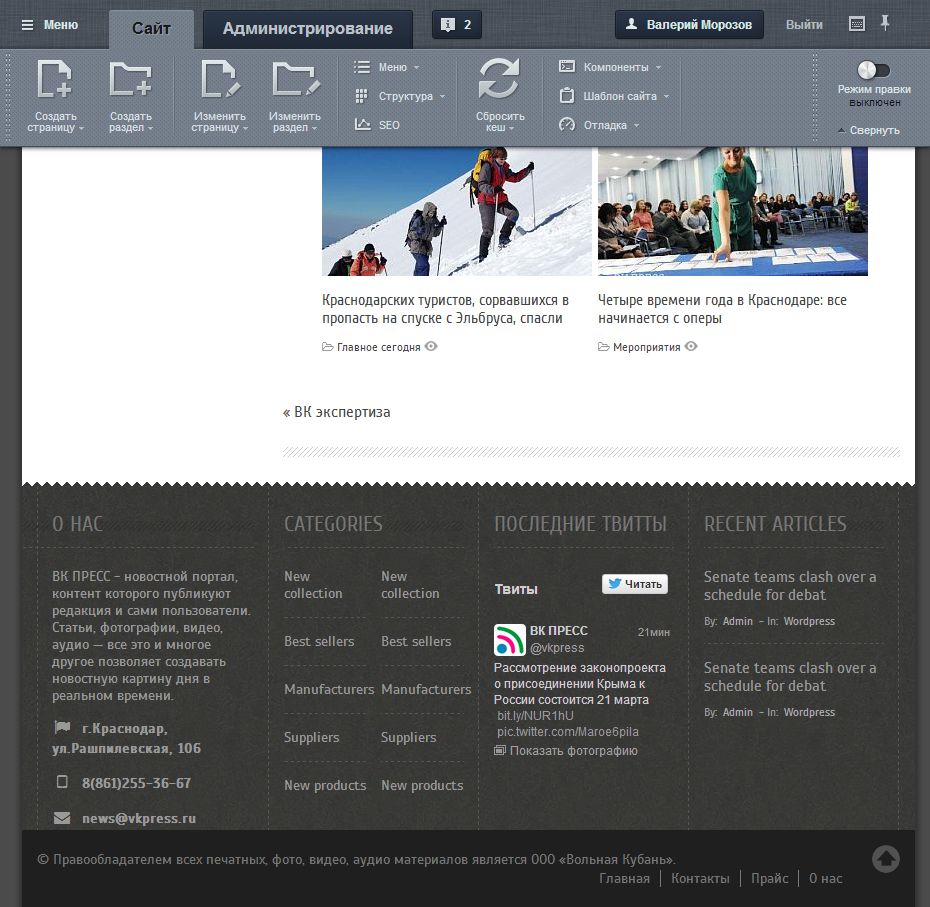Open second Senate teams clash article
Viewport: 930px width, 907px height.
point(789,677)
